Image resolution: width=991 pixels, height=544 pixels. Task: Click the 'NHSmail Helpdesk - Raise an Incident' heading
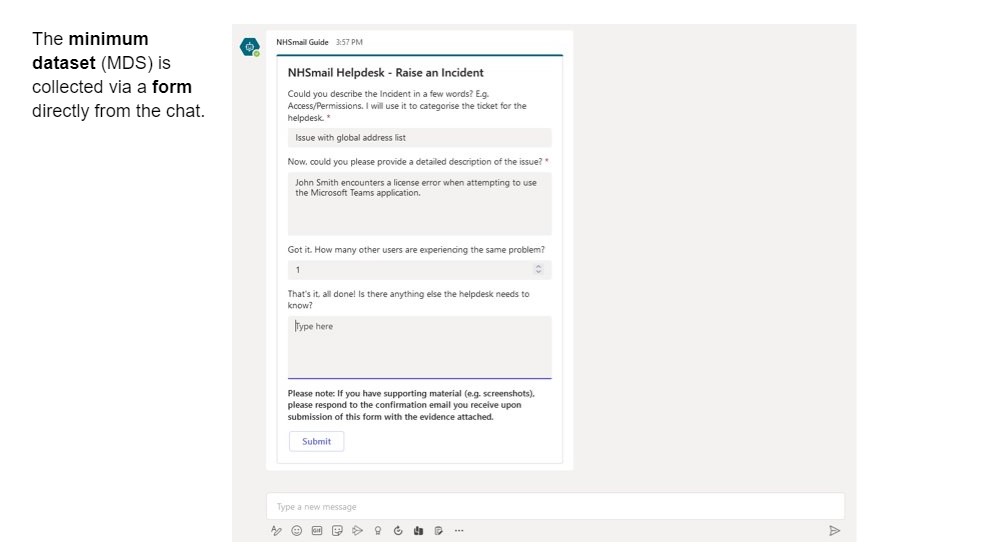pos(386,73)
